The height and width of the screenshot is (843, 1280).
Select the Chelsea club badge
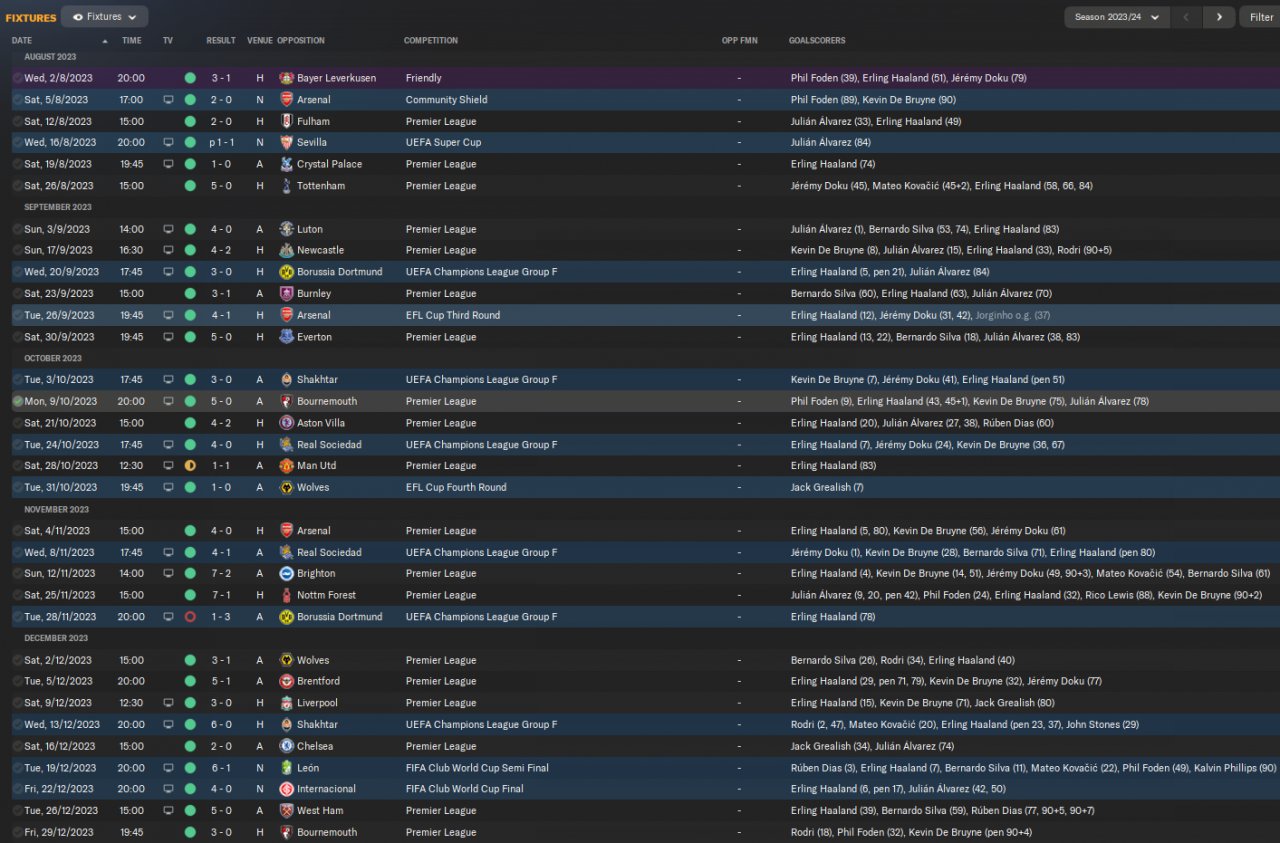coord(286,746)
